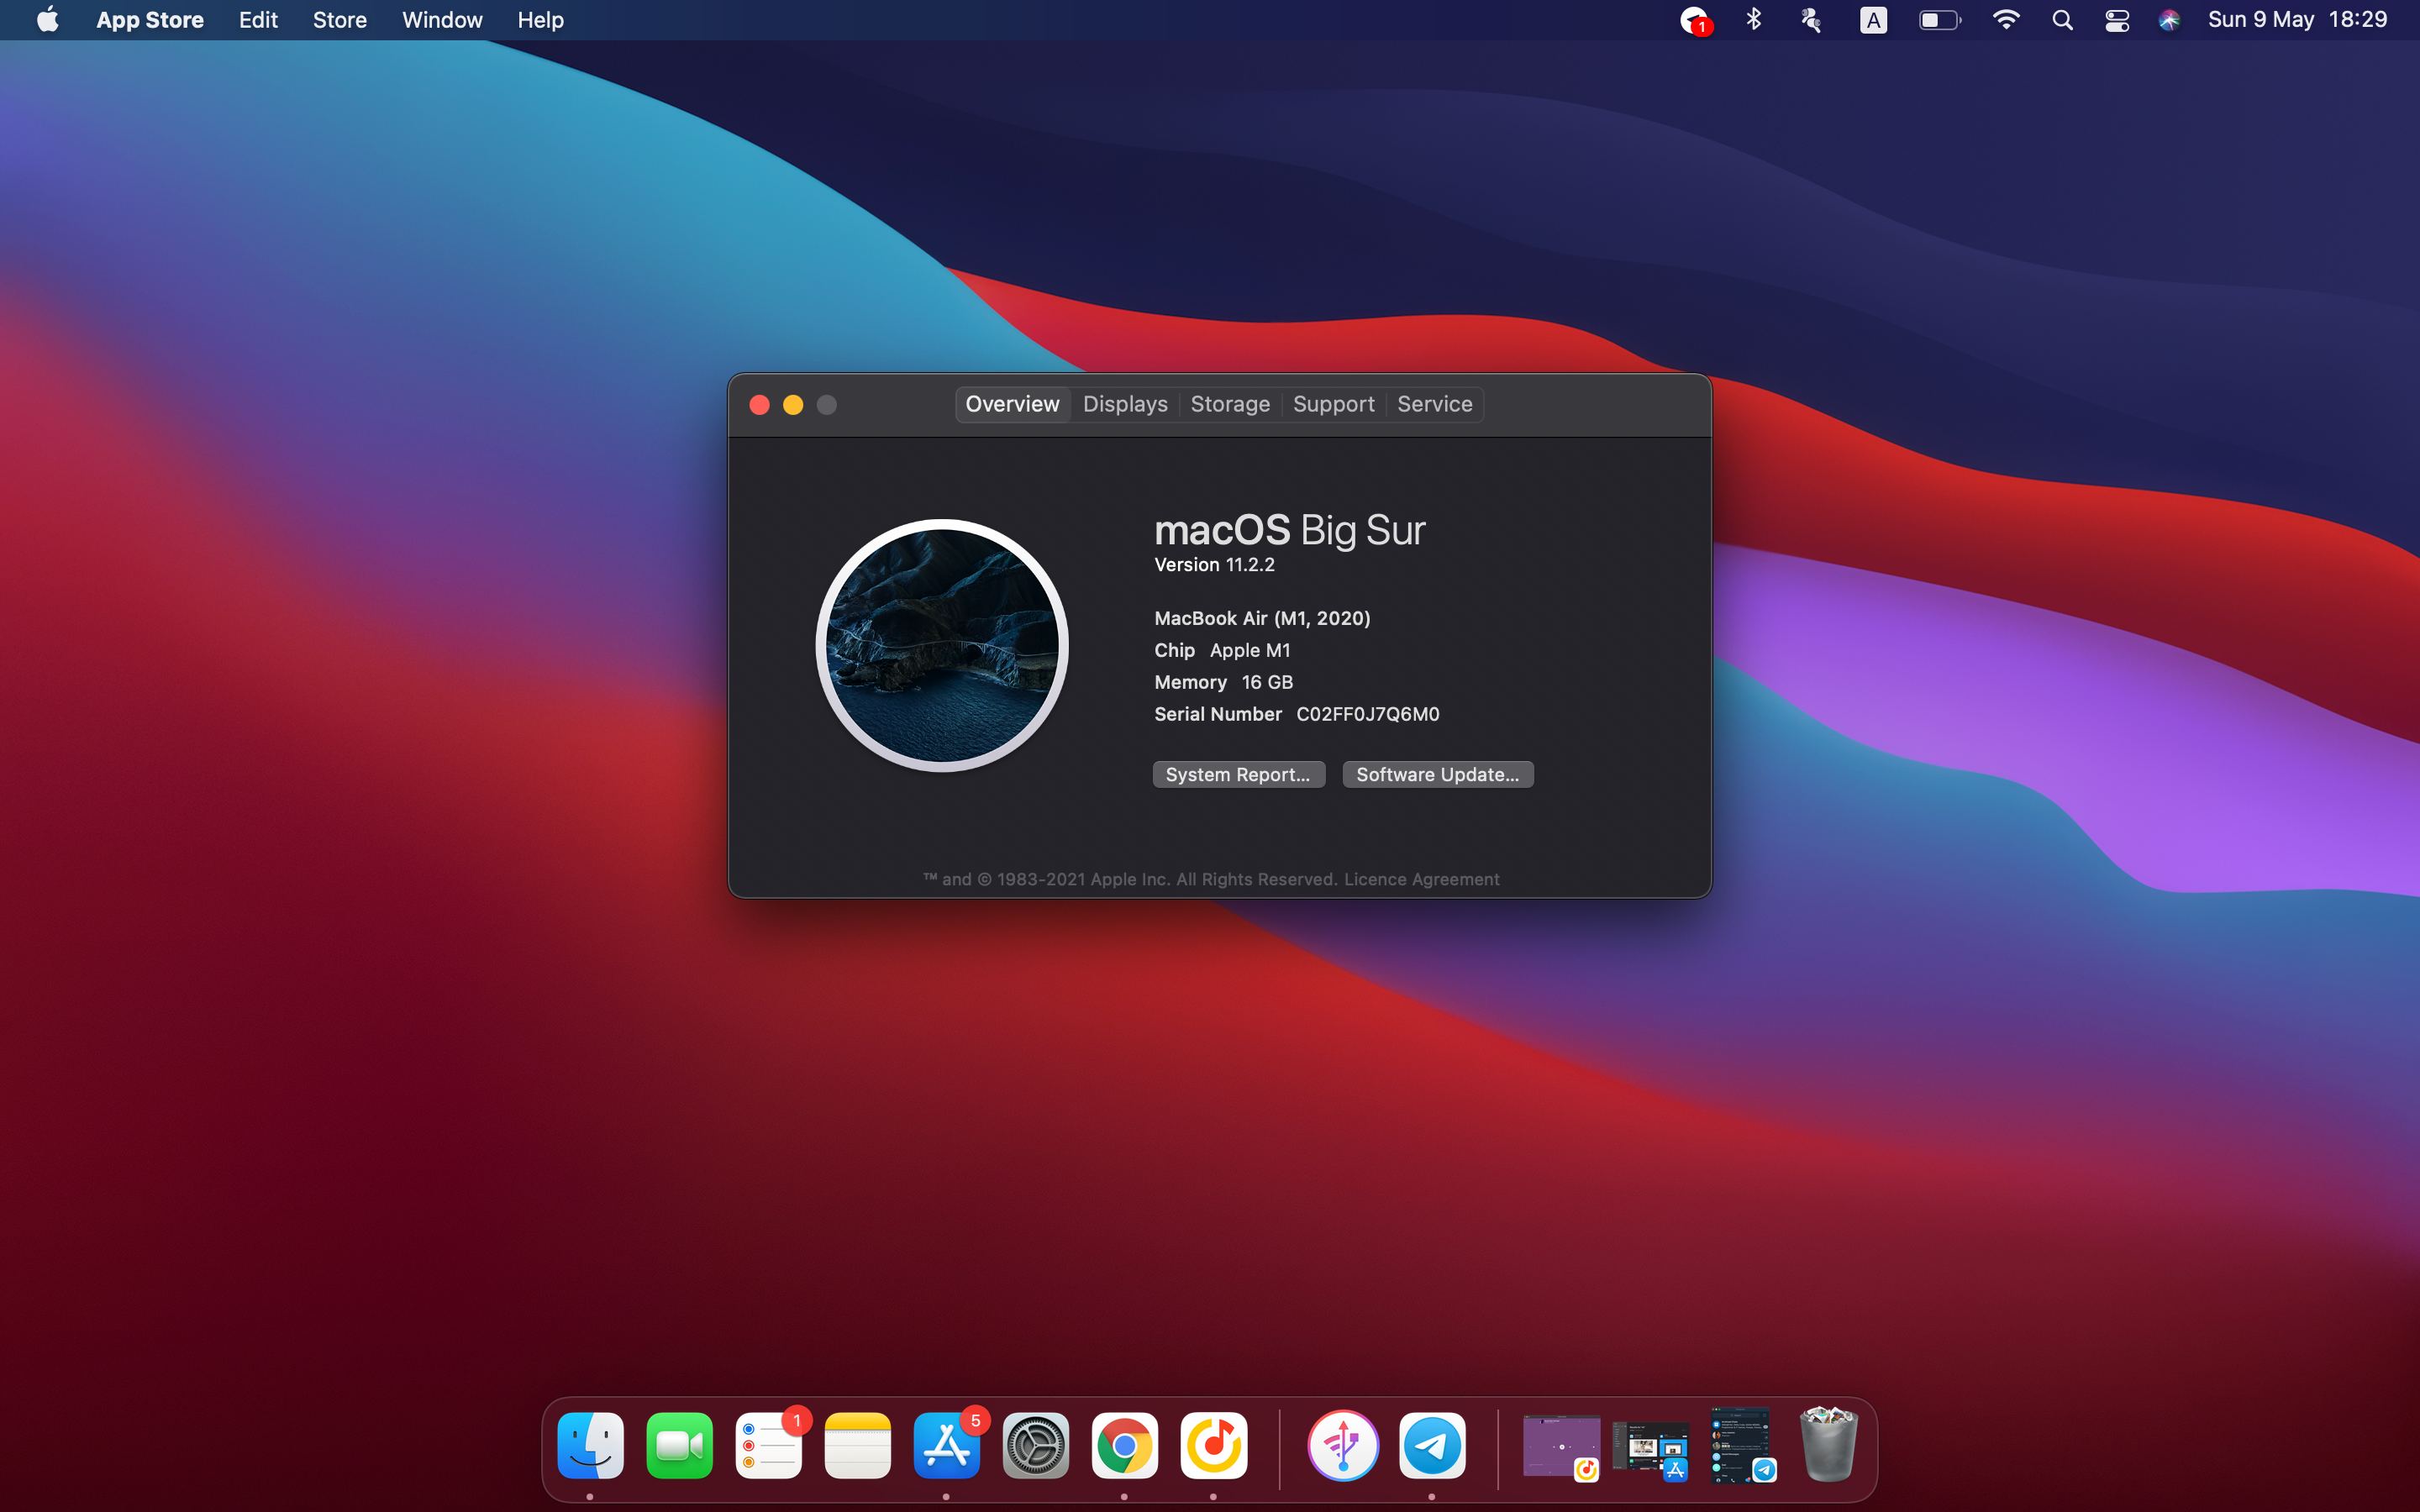This screenshot has height=1512, width=2420.
Task: Open Finder from the Dock
Action: pyautogui.click(x=590, y=1445)
